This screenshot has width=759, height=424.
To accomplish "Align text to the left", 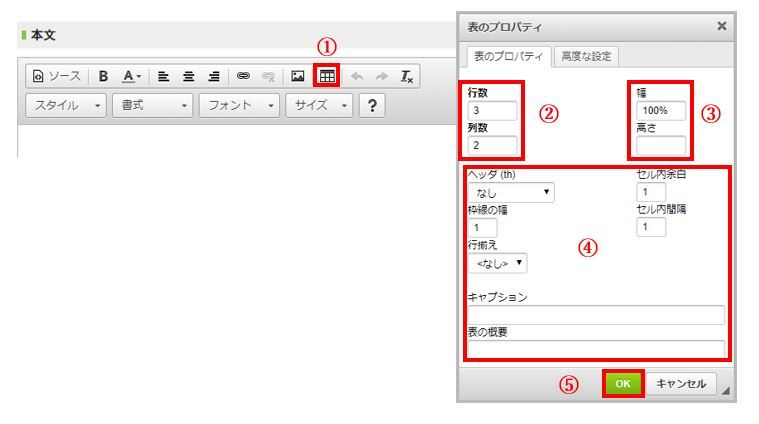I will (164, 76).
